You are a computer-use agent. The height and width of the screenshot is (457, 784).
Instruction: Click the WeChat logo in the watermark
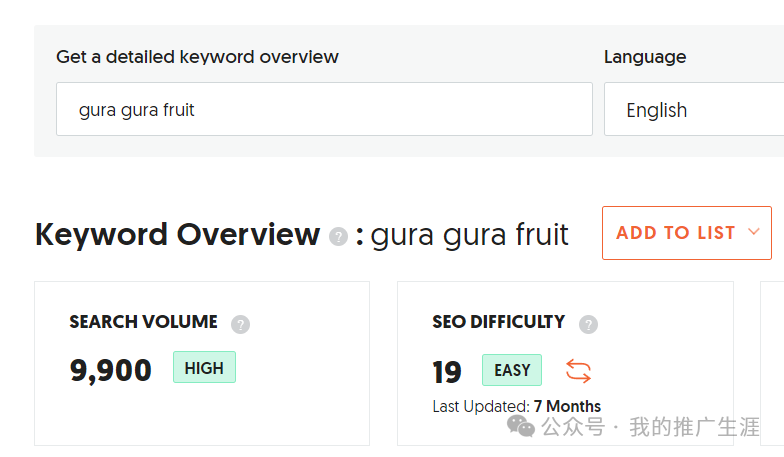(x=521, y=426)
